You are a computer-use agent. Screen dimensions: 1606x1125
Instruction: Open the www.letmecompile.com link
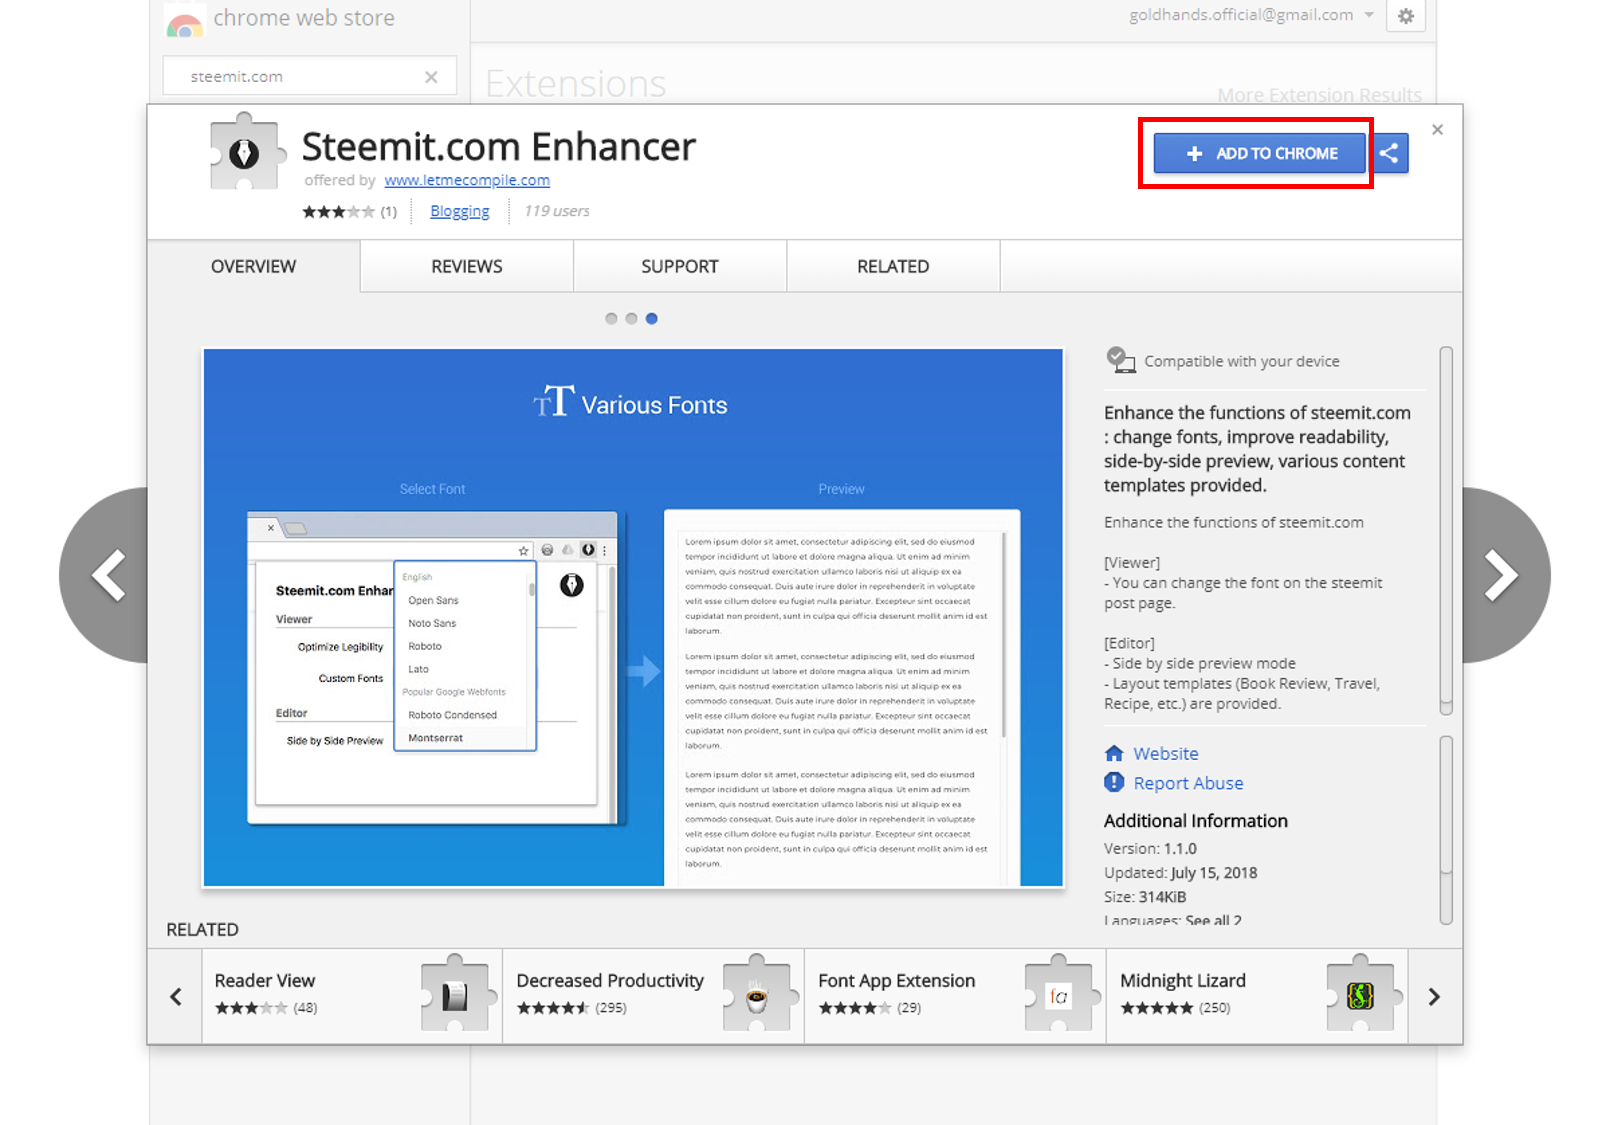(467, 180)
